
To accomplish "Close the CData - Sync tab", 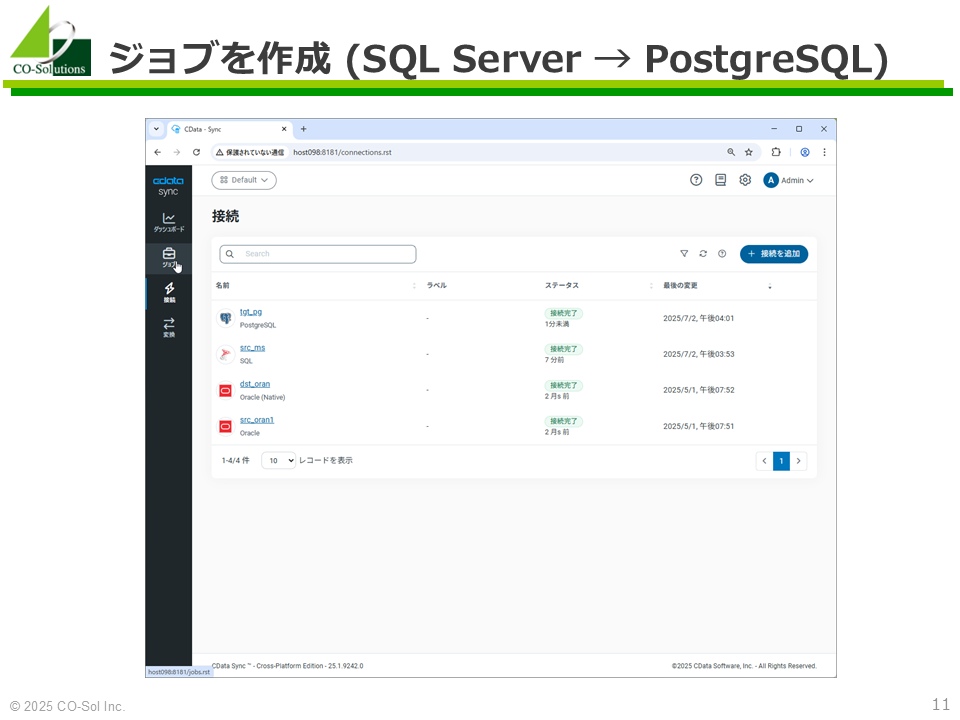I will point(284,129).
